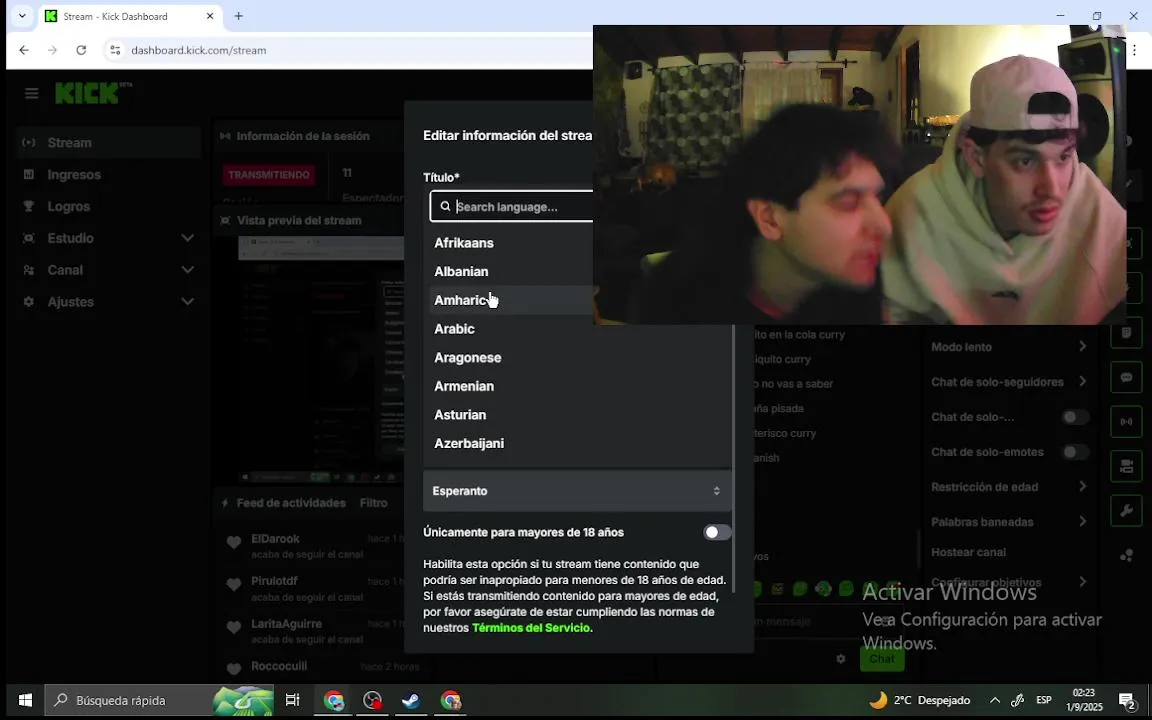Screen dimensions: 1152x720
Task: Toggle Chat de solo-emotes switch
Action: [x=1074, y=452]
